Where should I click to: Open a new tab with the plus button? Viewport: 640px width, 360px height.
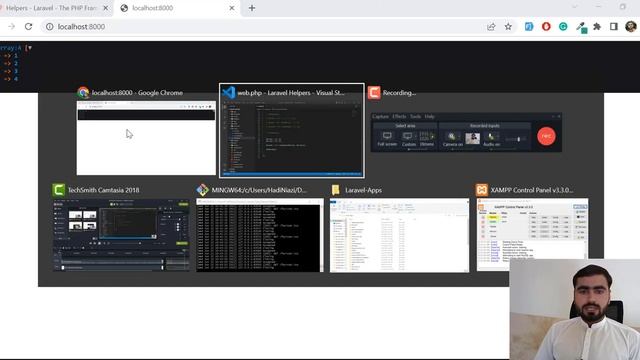(252, 8)
